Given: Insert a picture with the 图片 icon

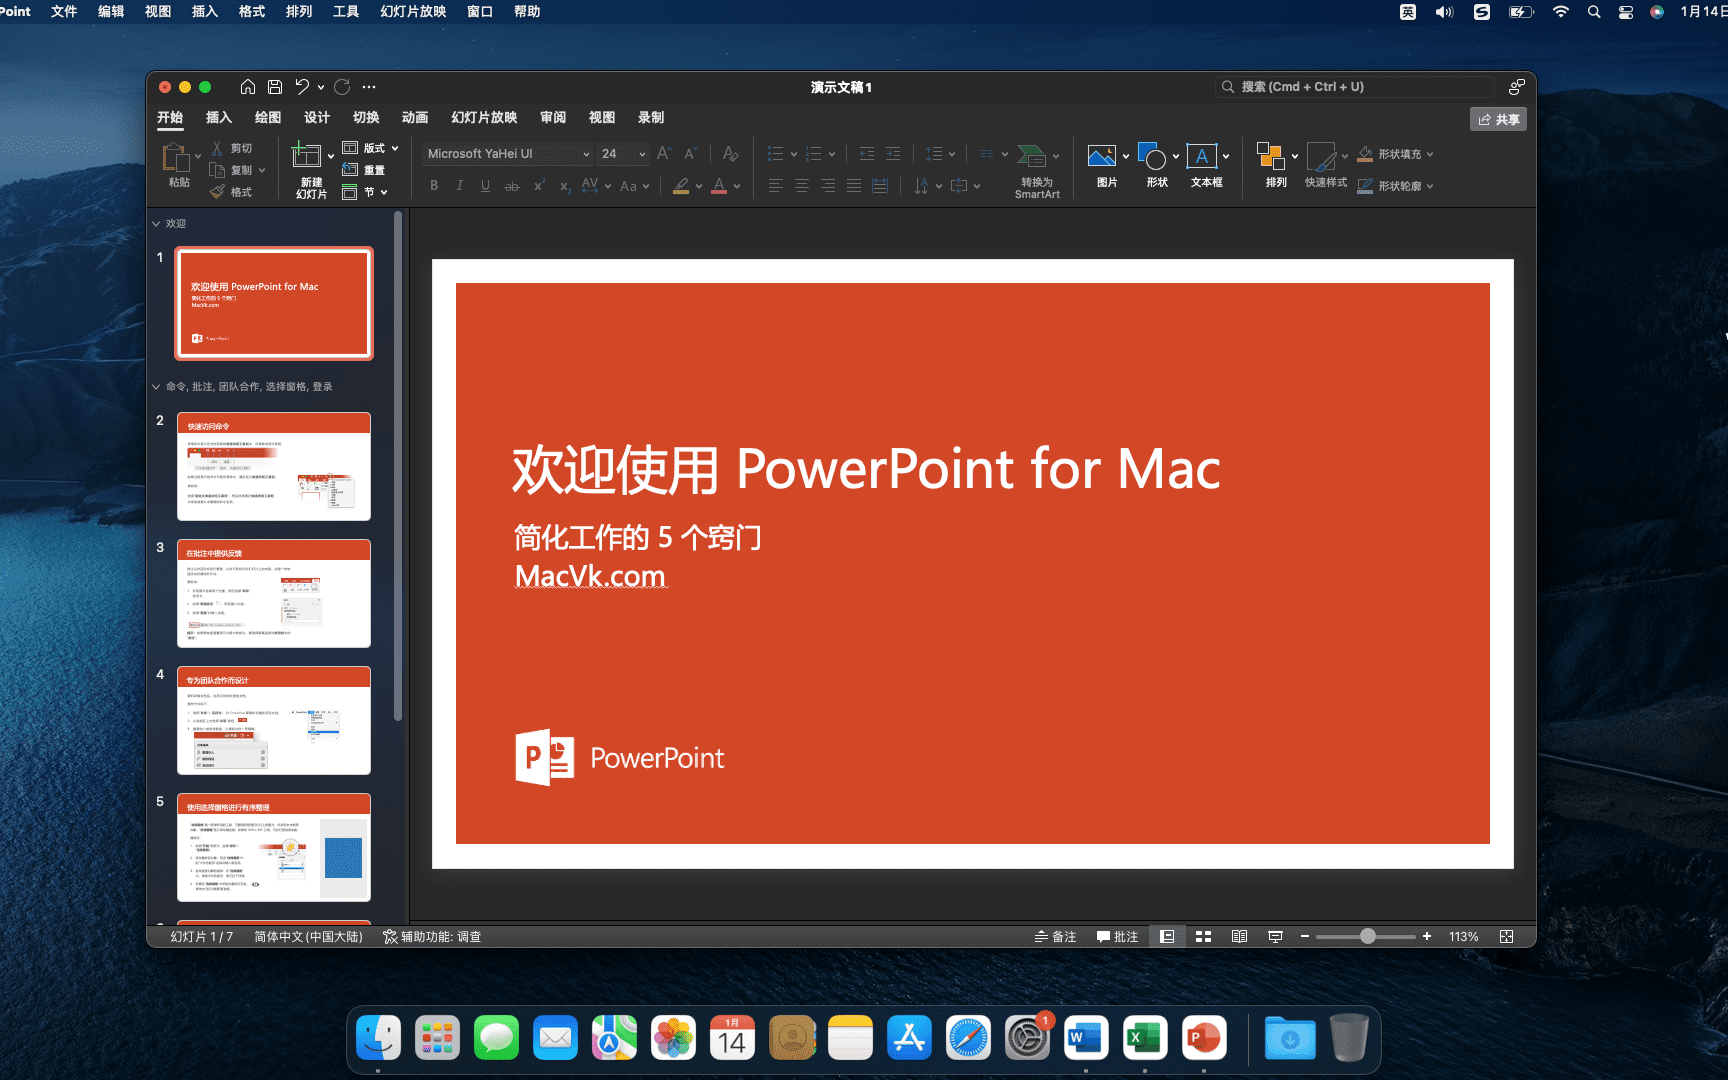Looking at the screenshot, I should tap(1102, 156).
